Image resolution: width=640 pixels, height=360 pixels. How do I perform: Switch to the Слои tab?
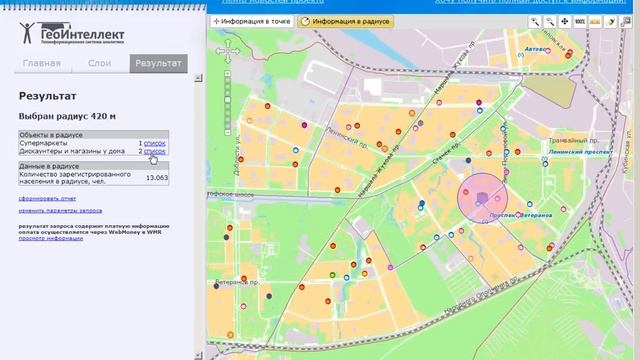(x=100, y=64)
